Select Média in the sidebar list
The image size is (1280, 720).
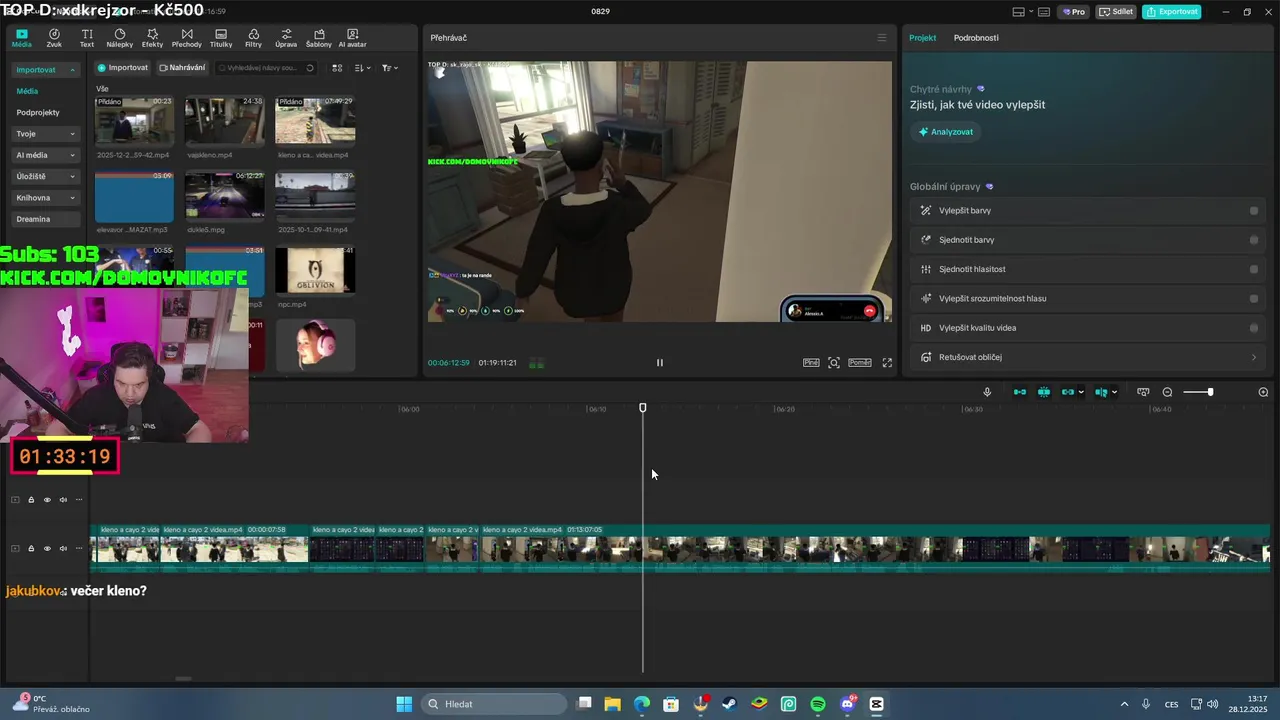pyautogui.click(x=27, y=91)
